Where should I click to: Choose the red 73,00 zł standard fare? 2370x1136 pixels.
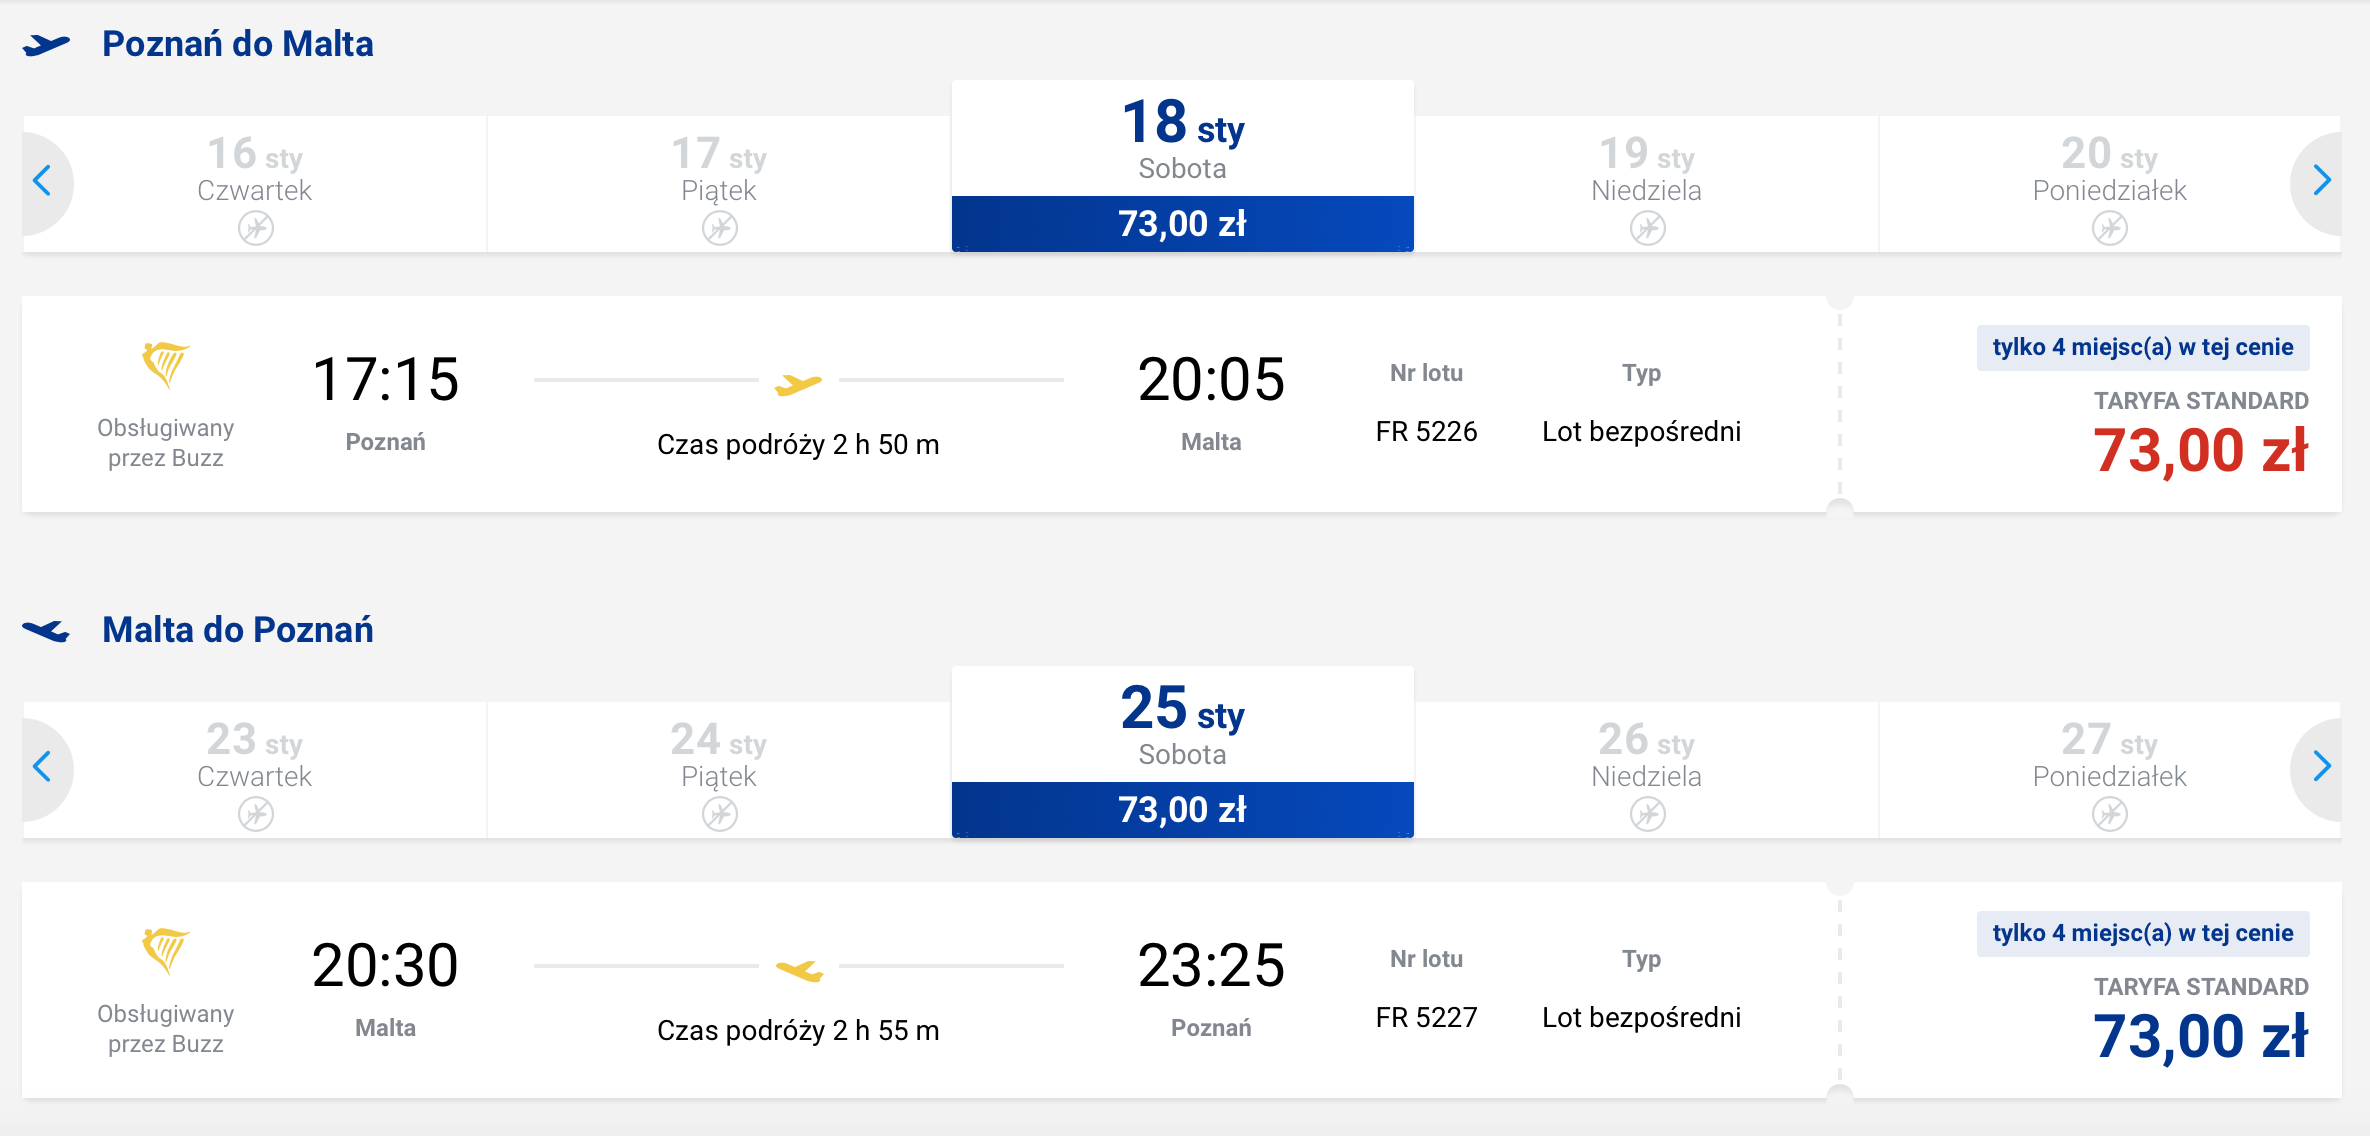pyautogui.click(x=2200, y=450)
